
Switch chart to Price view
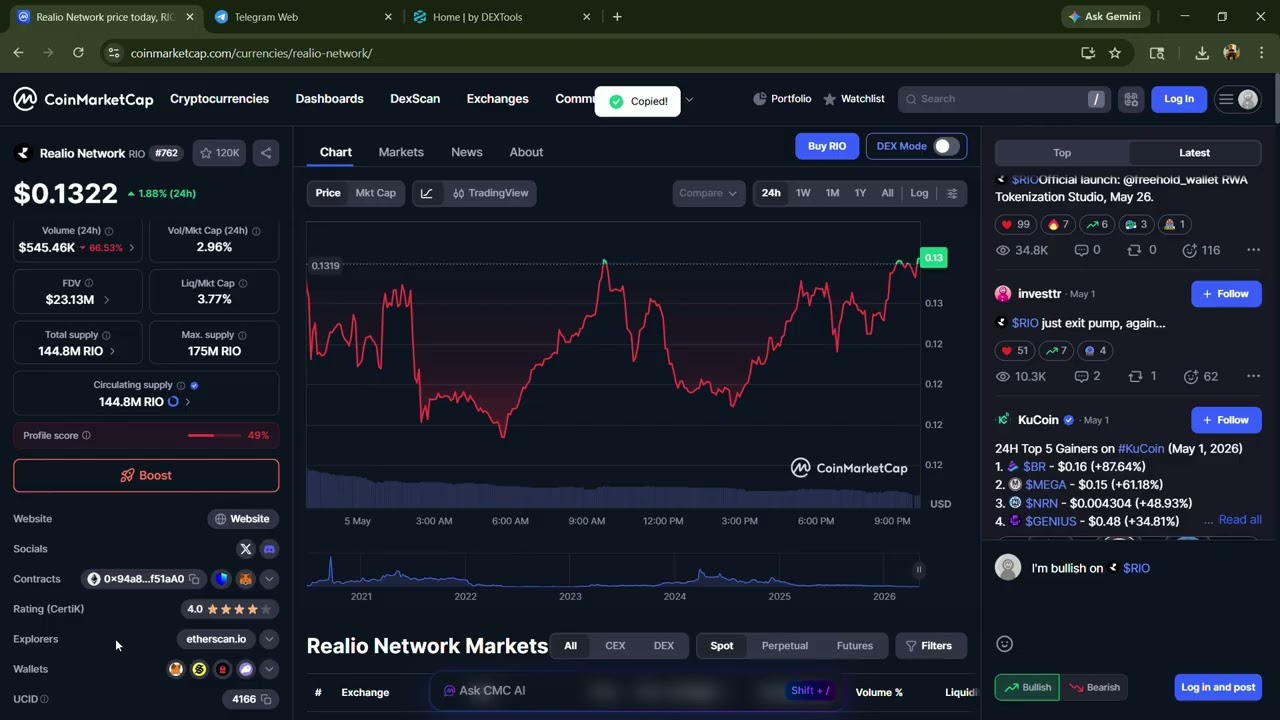tap(328, 193)
